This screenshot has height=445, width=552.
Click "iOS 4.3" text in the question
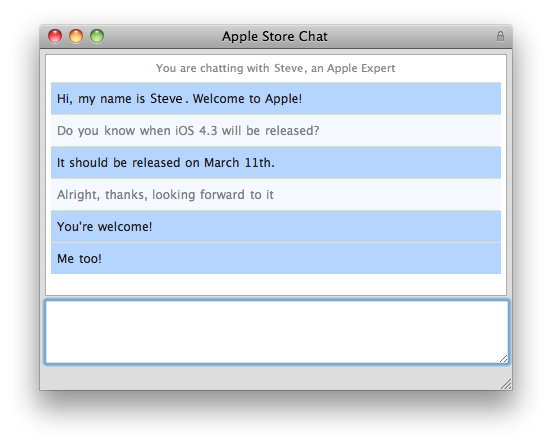[196, 131]
